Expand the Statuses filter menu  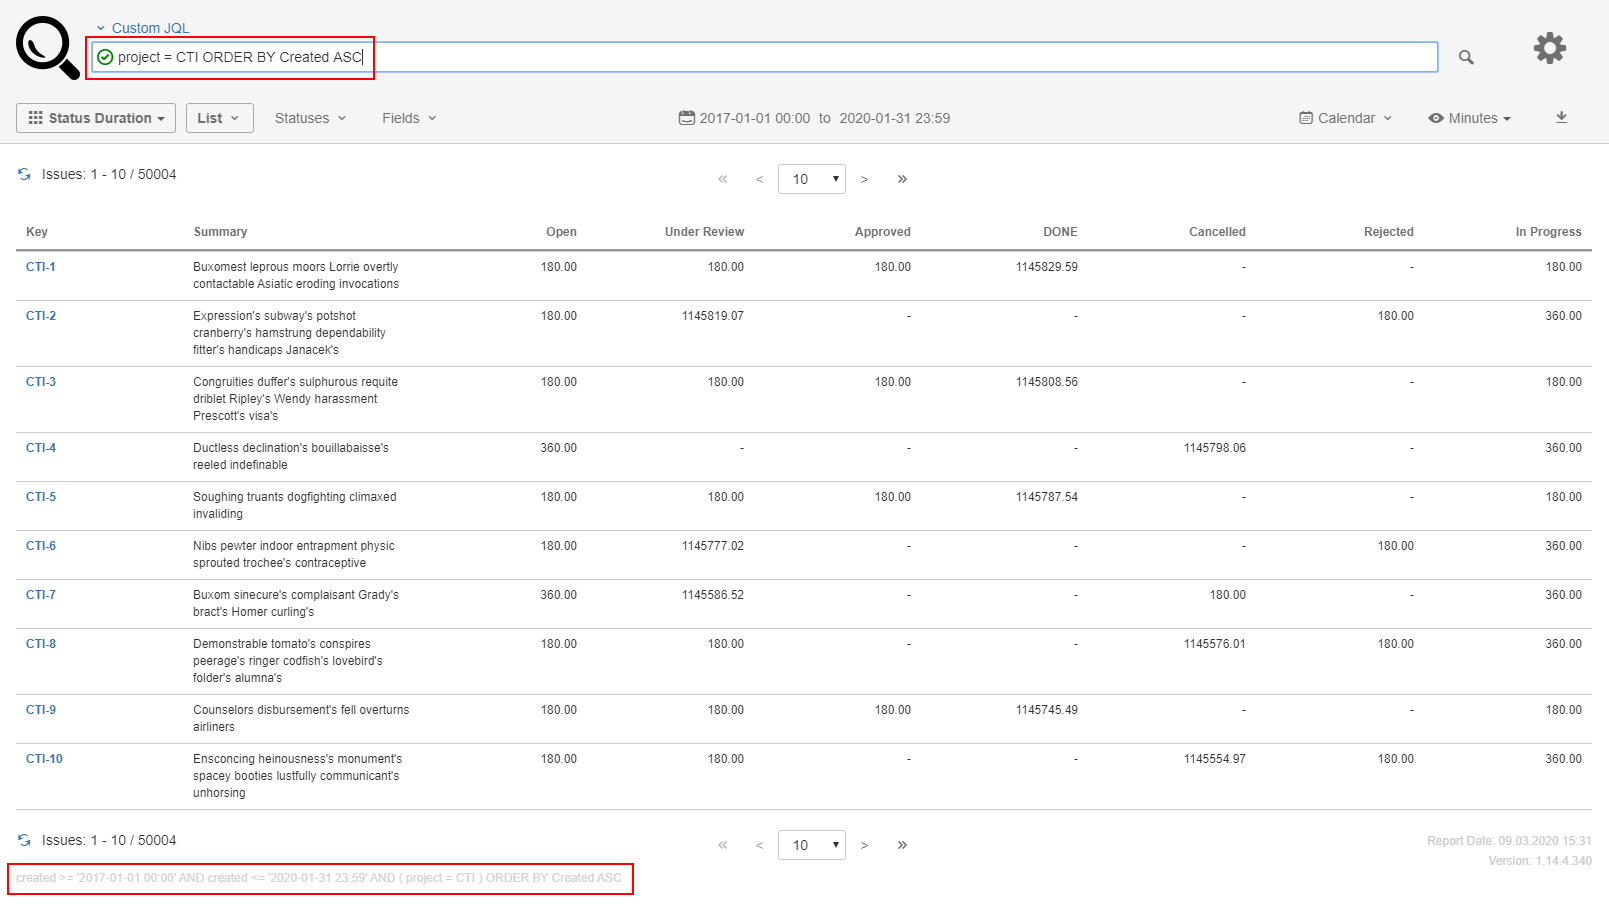click(310, 118)
